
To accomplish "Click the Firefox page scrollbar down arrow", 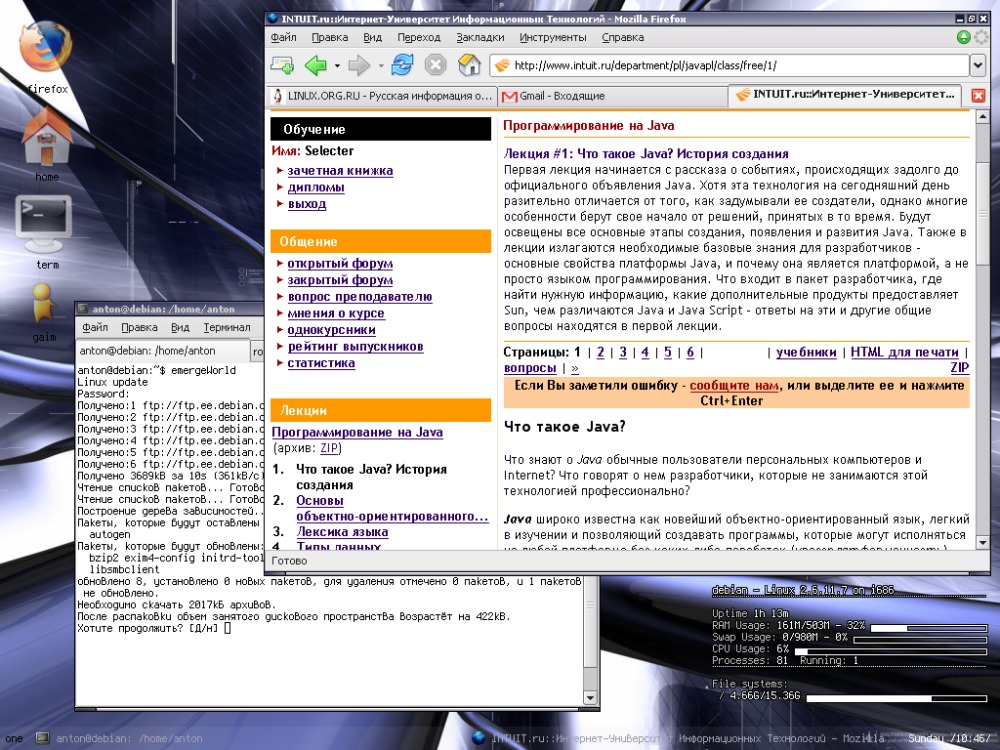I will click(982, 543).
